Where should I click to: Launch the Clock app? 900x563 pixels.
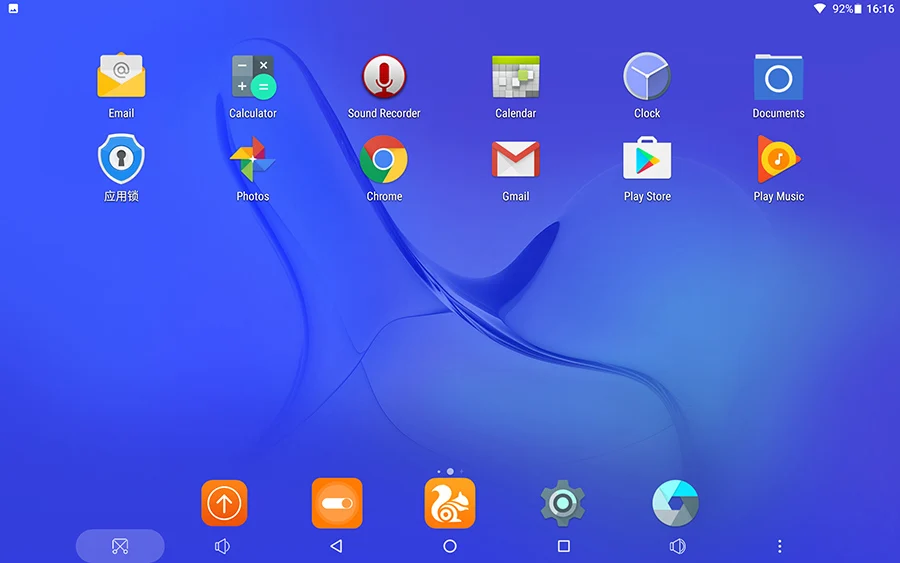(647, 76)
